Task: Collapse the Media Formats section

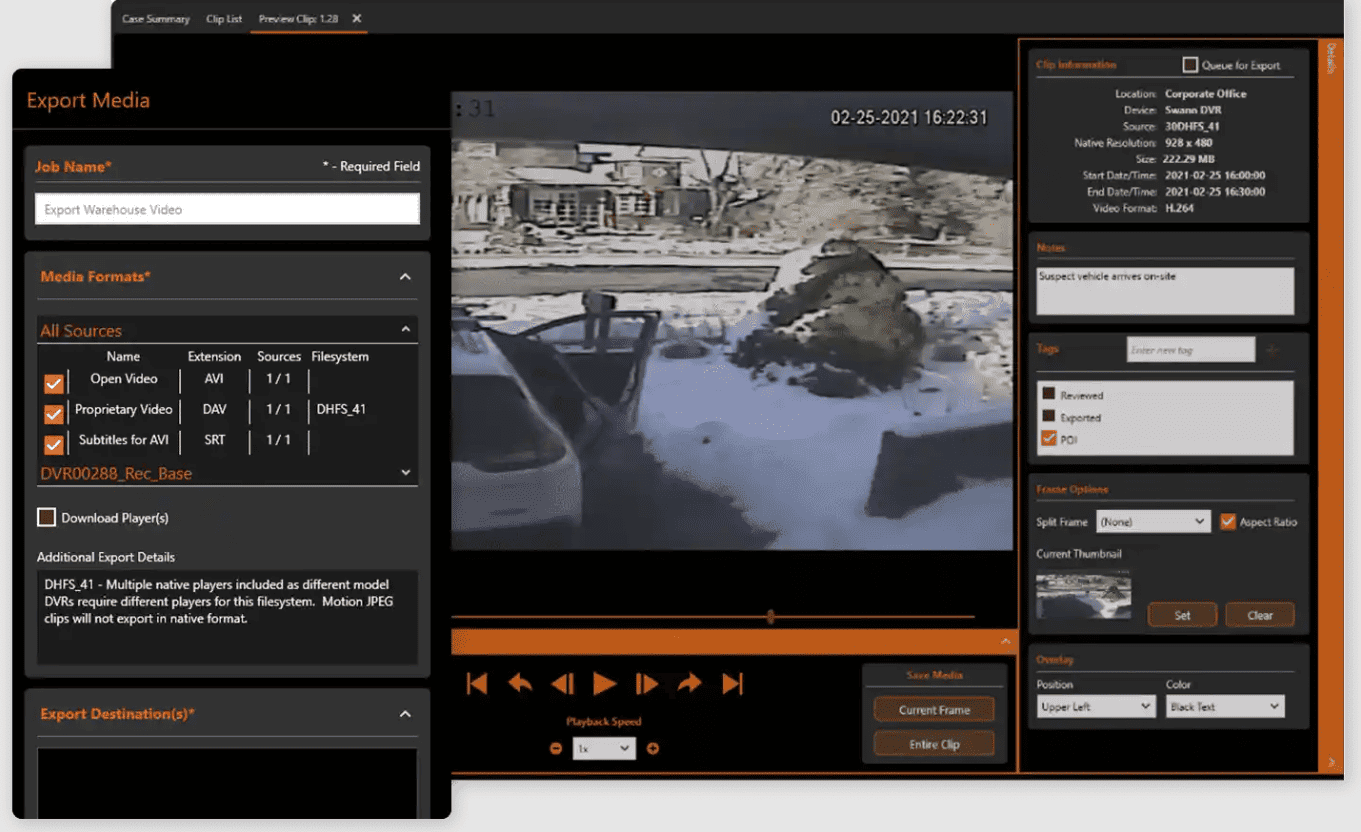Action: coord(405,277)
